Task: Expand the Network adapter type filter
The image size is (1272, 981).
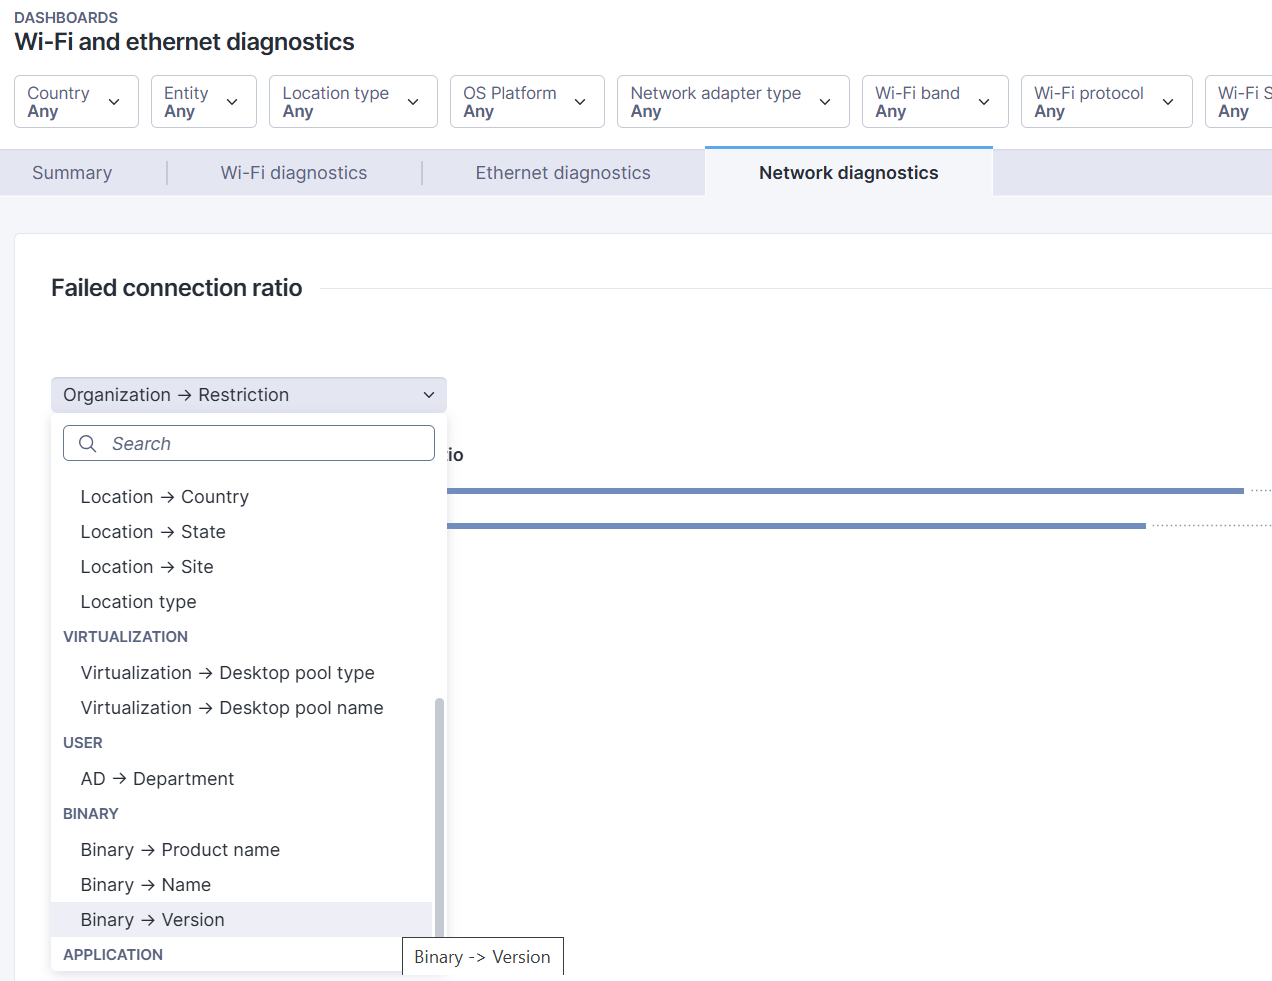Action: click(732, 102)
